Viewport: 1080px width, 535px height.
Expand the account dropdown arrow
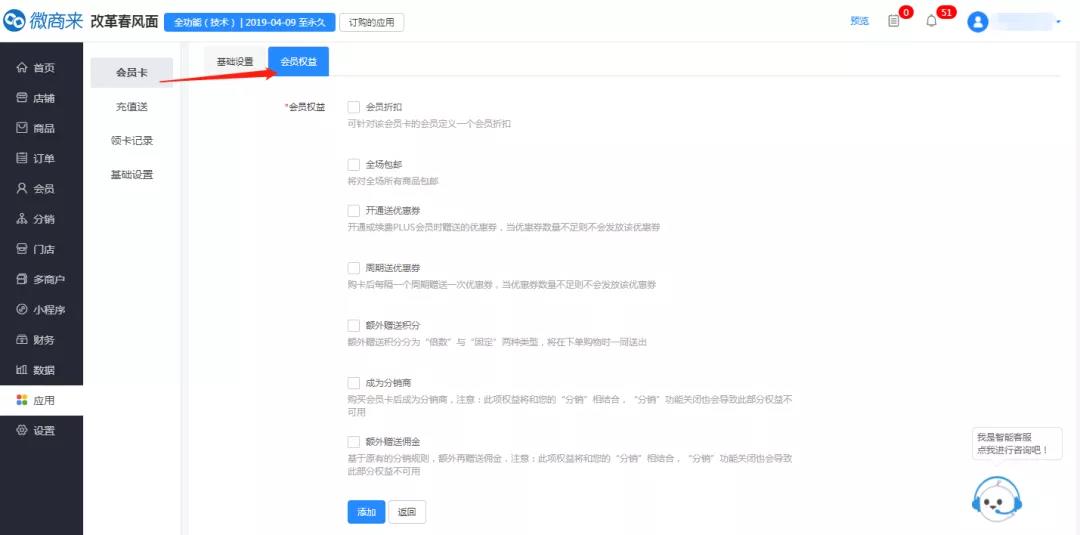[1058, 22]
